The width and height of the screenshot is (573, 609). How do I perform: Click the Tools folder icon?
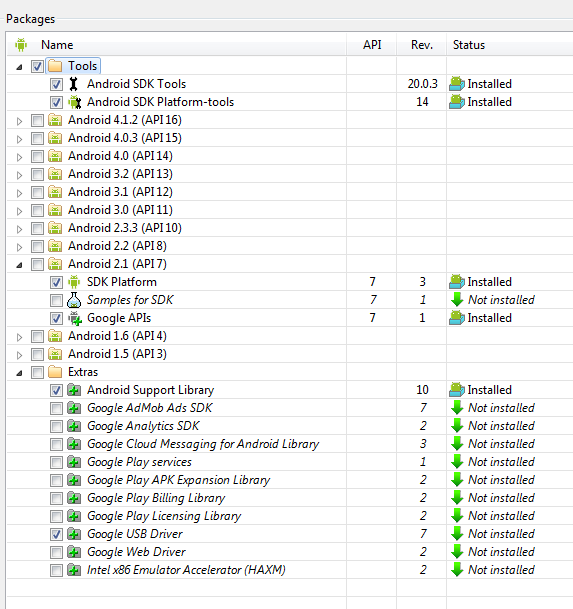[55, 66]
